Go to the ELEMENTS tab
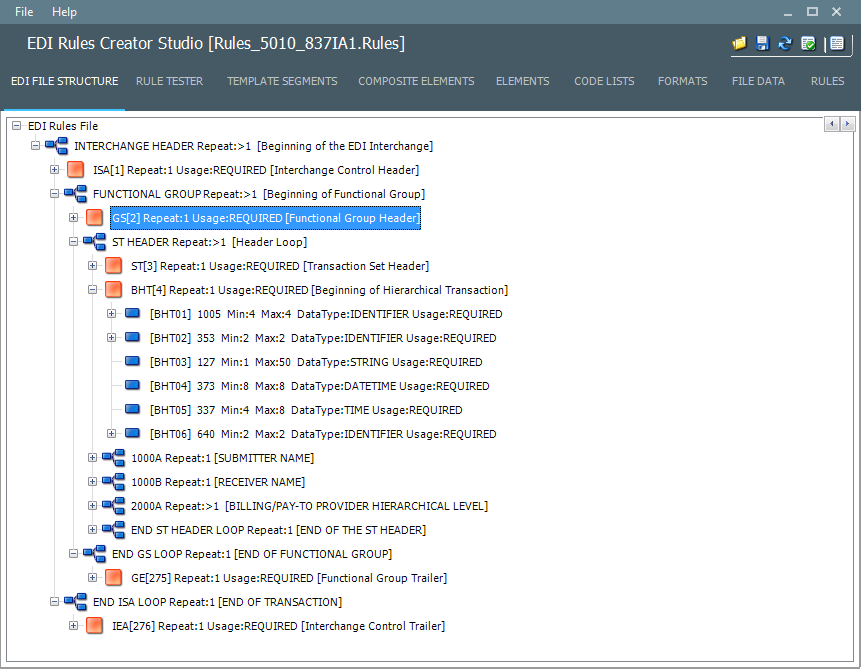861x669 pixels. click(523, 81)
